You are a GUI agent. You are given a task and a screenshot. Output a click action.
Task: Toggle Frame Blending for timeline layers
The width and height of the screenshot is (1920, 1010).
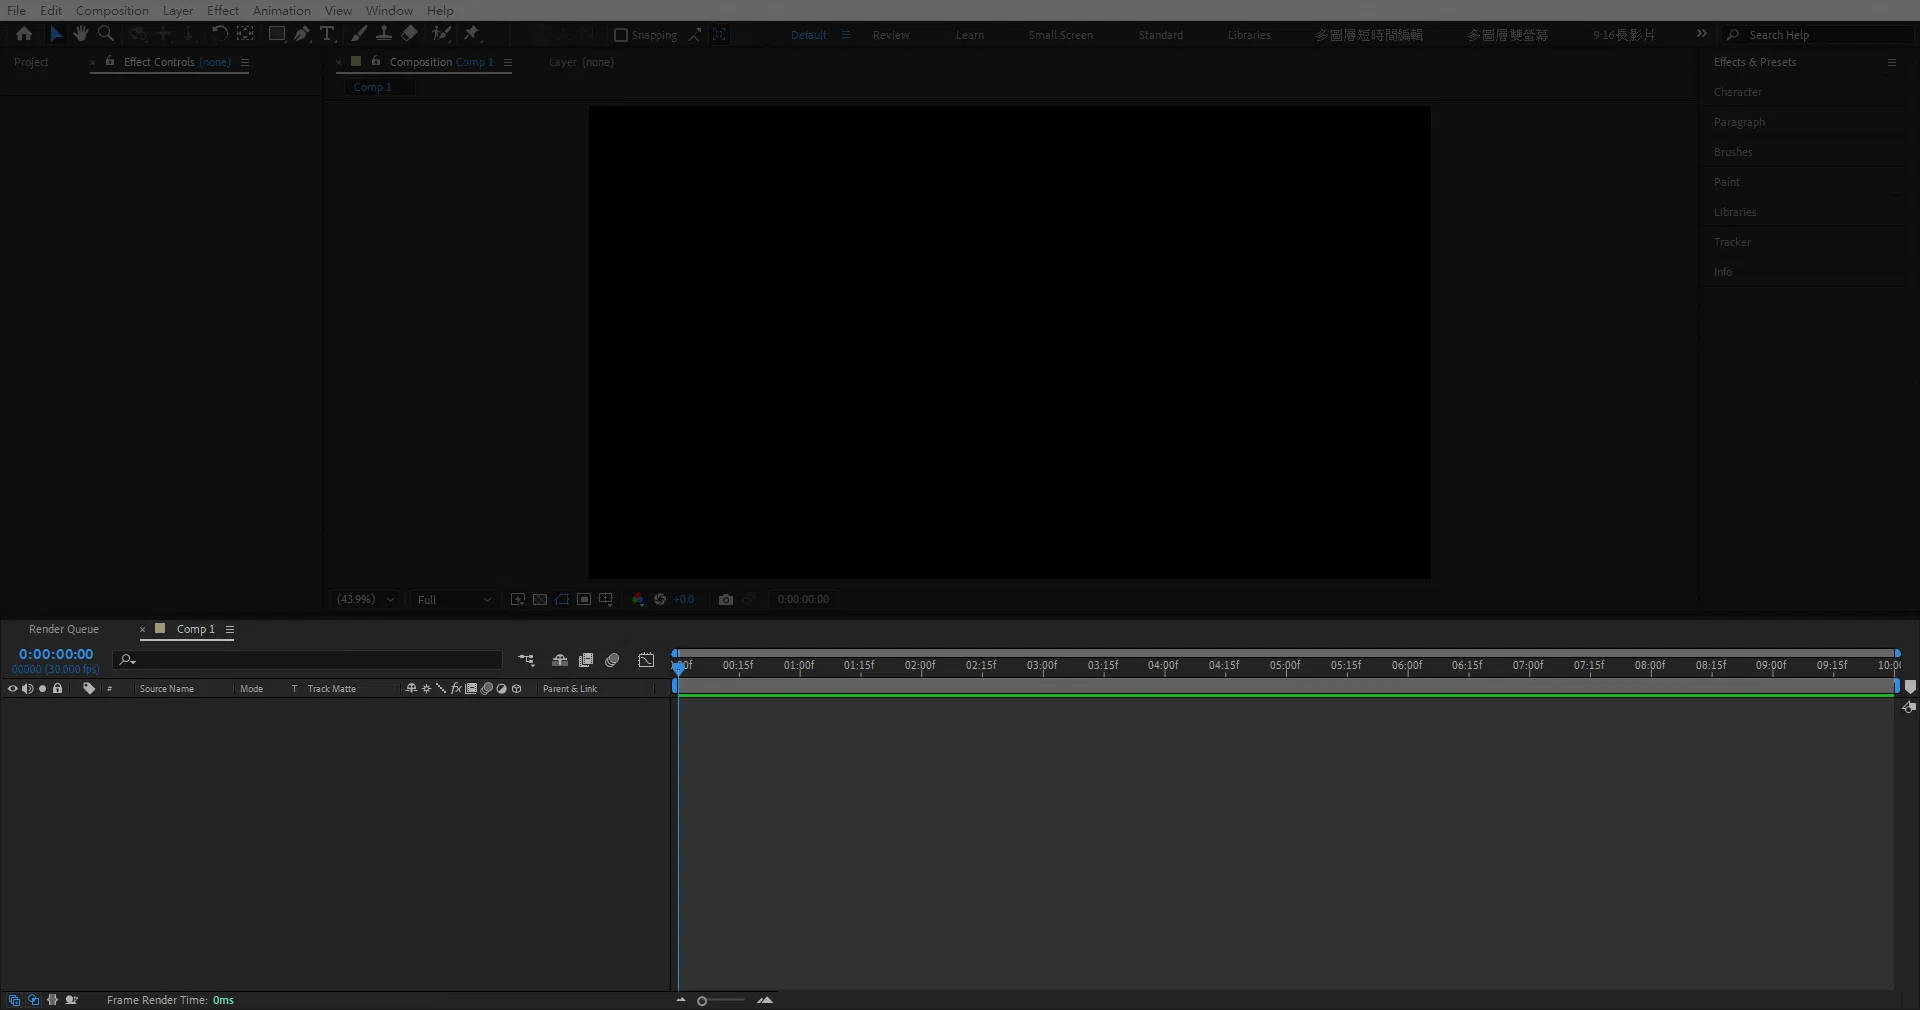[586, 660]
